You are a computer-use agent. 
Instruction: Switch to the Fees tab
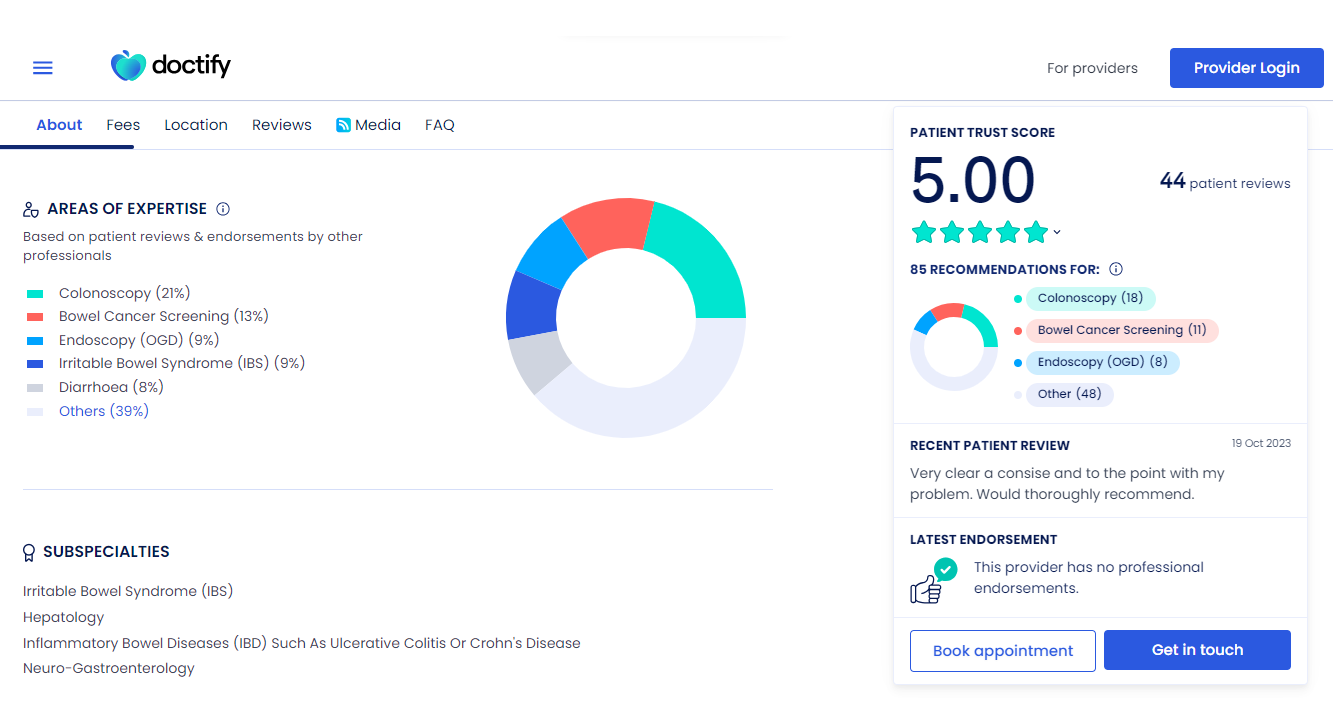(122, 124)
